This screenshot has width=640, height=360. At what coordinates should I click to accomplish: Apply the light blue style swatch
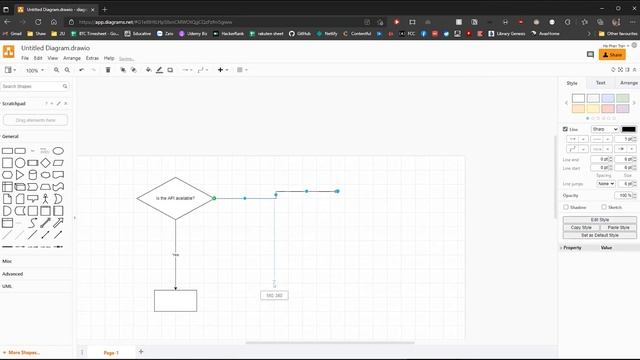(x=608, y=98)
